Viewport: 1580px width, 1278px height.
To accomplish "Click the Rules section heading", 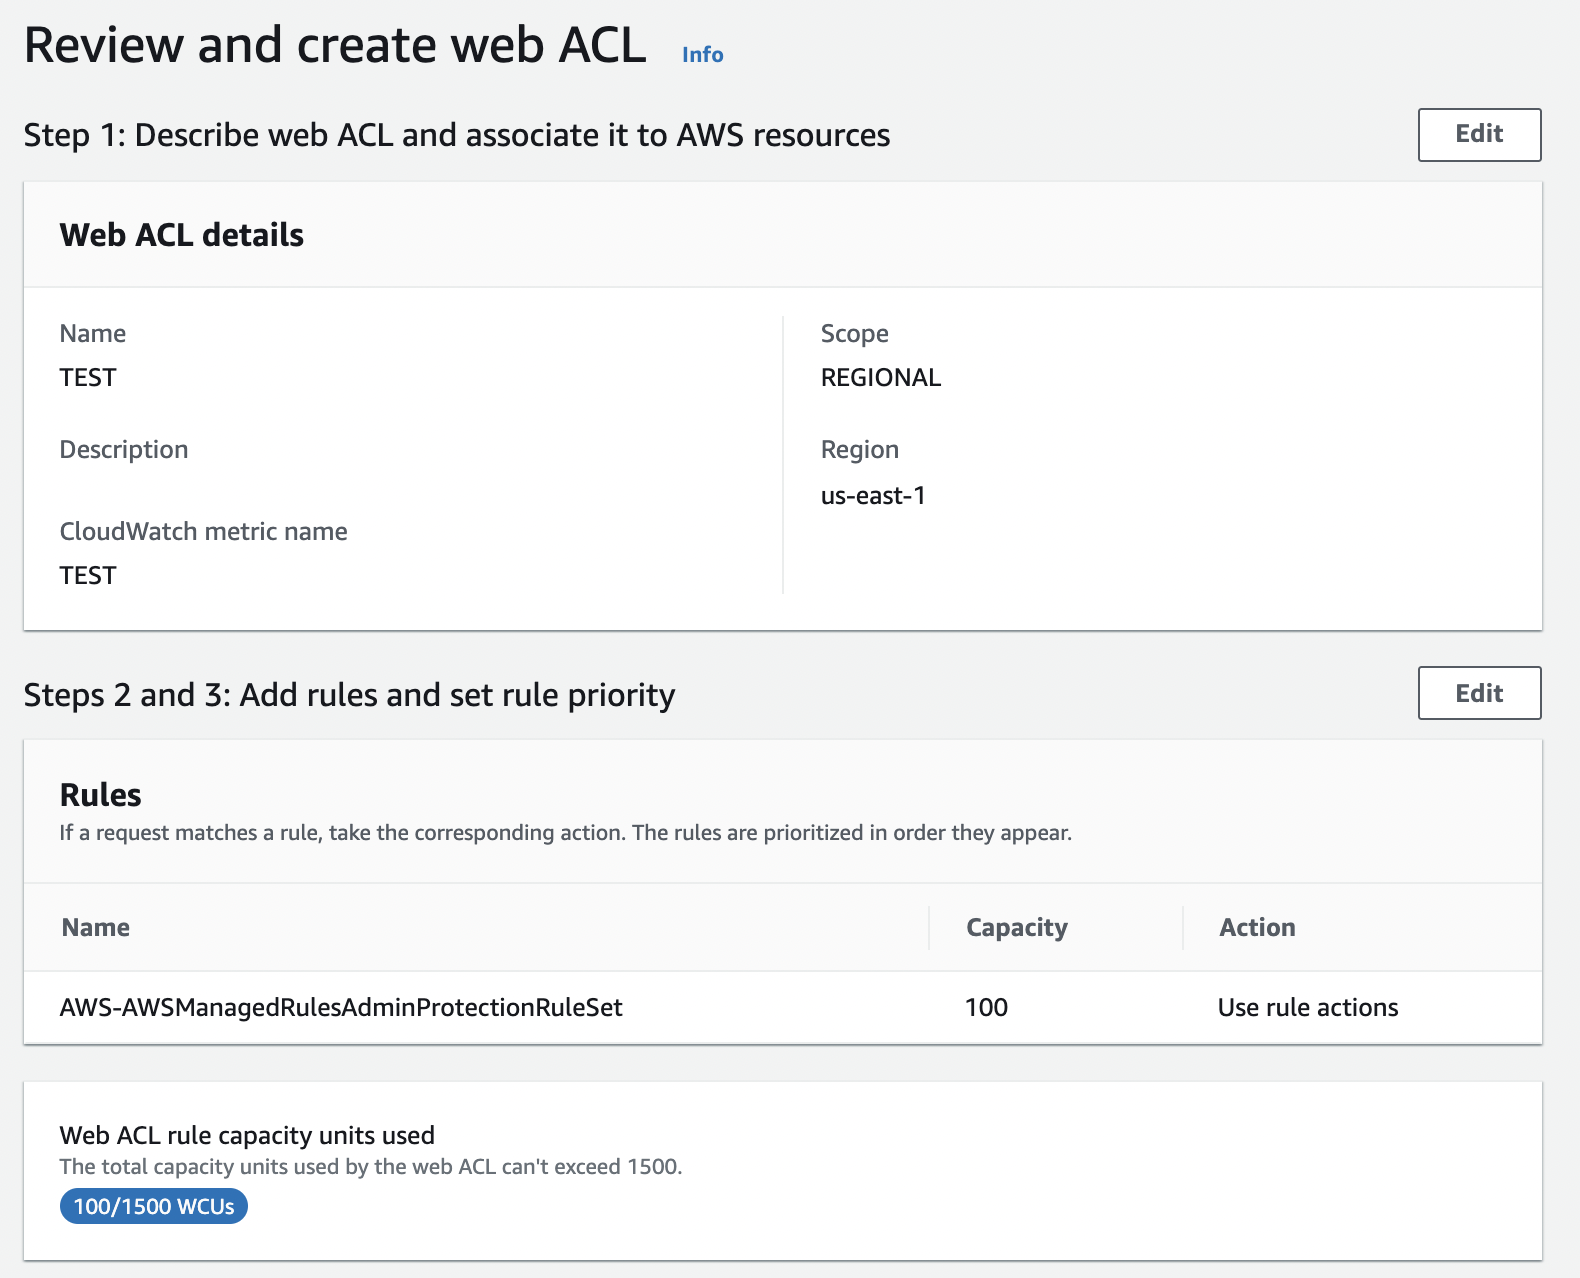I will [101, 795].
